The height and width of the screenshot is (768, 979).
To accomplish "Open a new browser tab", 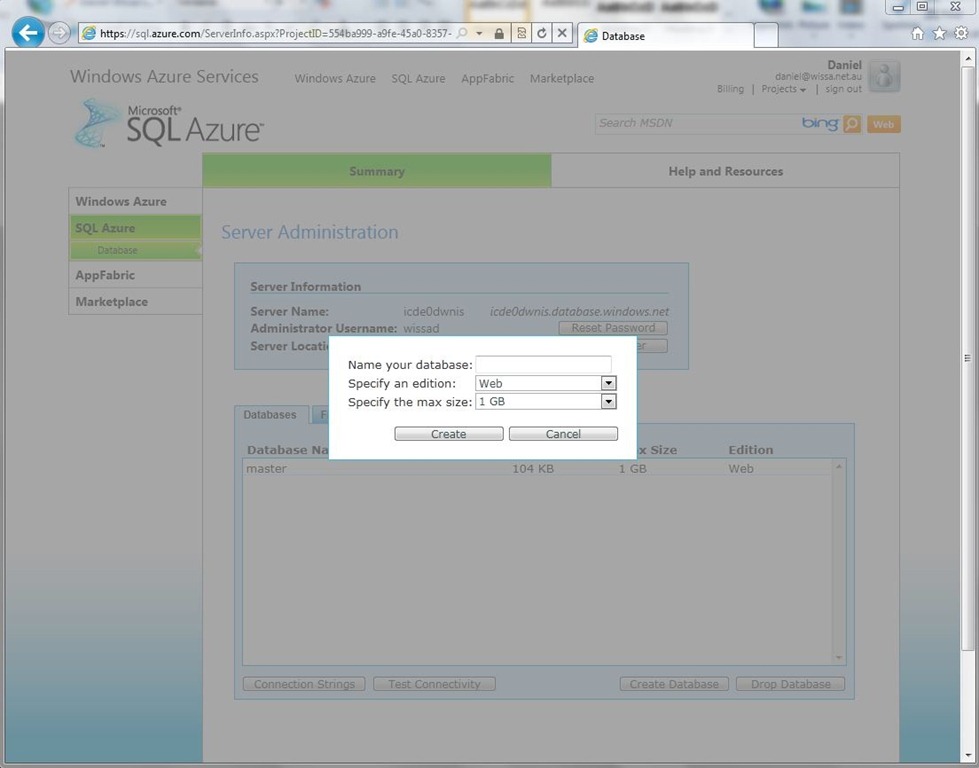I will coord(766,36).
